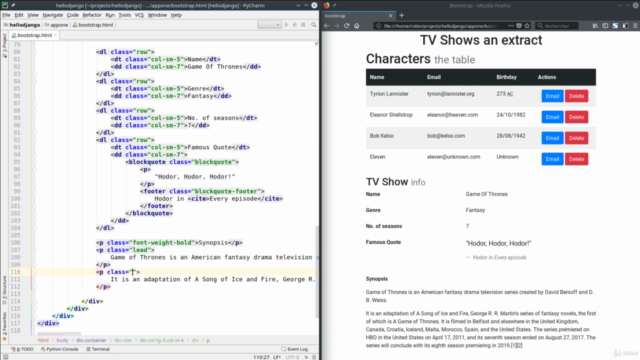Open the Navigate menu
This screenshot has height=360, width=640.
tap(53, 15)
